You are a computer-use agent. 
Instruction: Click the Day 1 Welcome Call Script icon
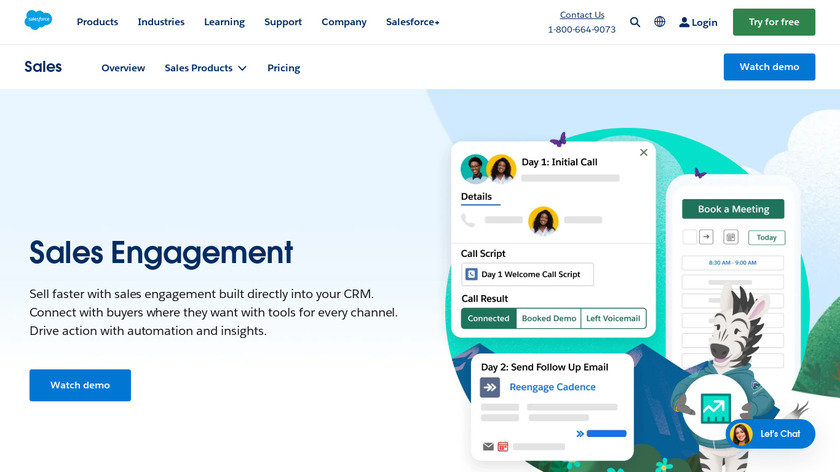tap(471, 274)
